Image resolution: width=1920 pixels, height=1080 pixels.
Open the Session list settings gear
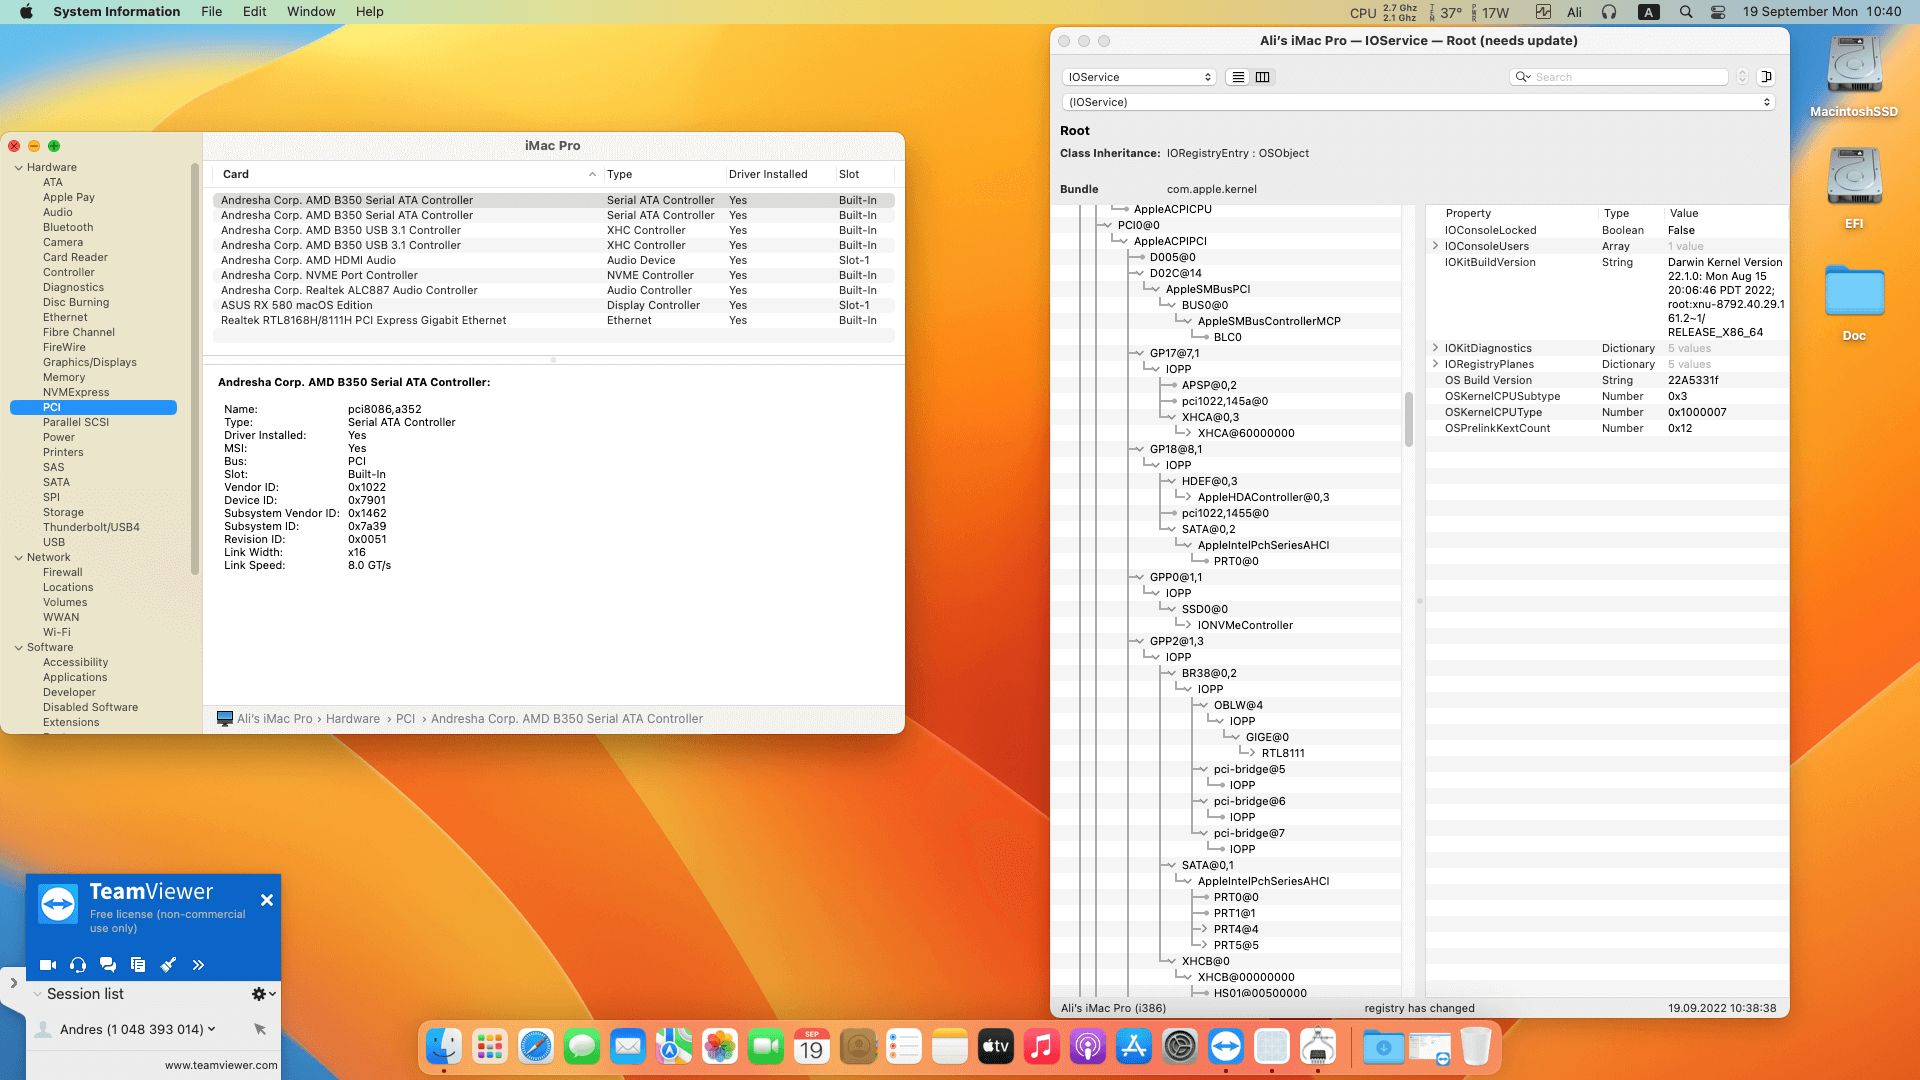point(262,994)
